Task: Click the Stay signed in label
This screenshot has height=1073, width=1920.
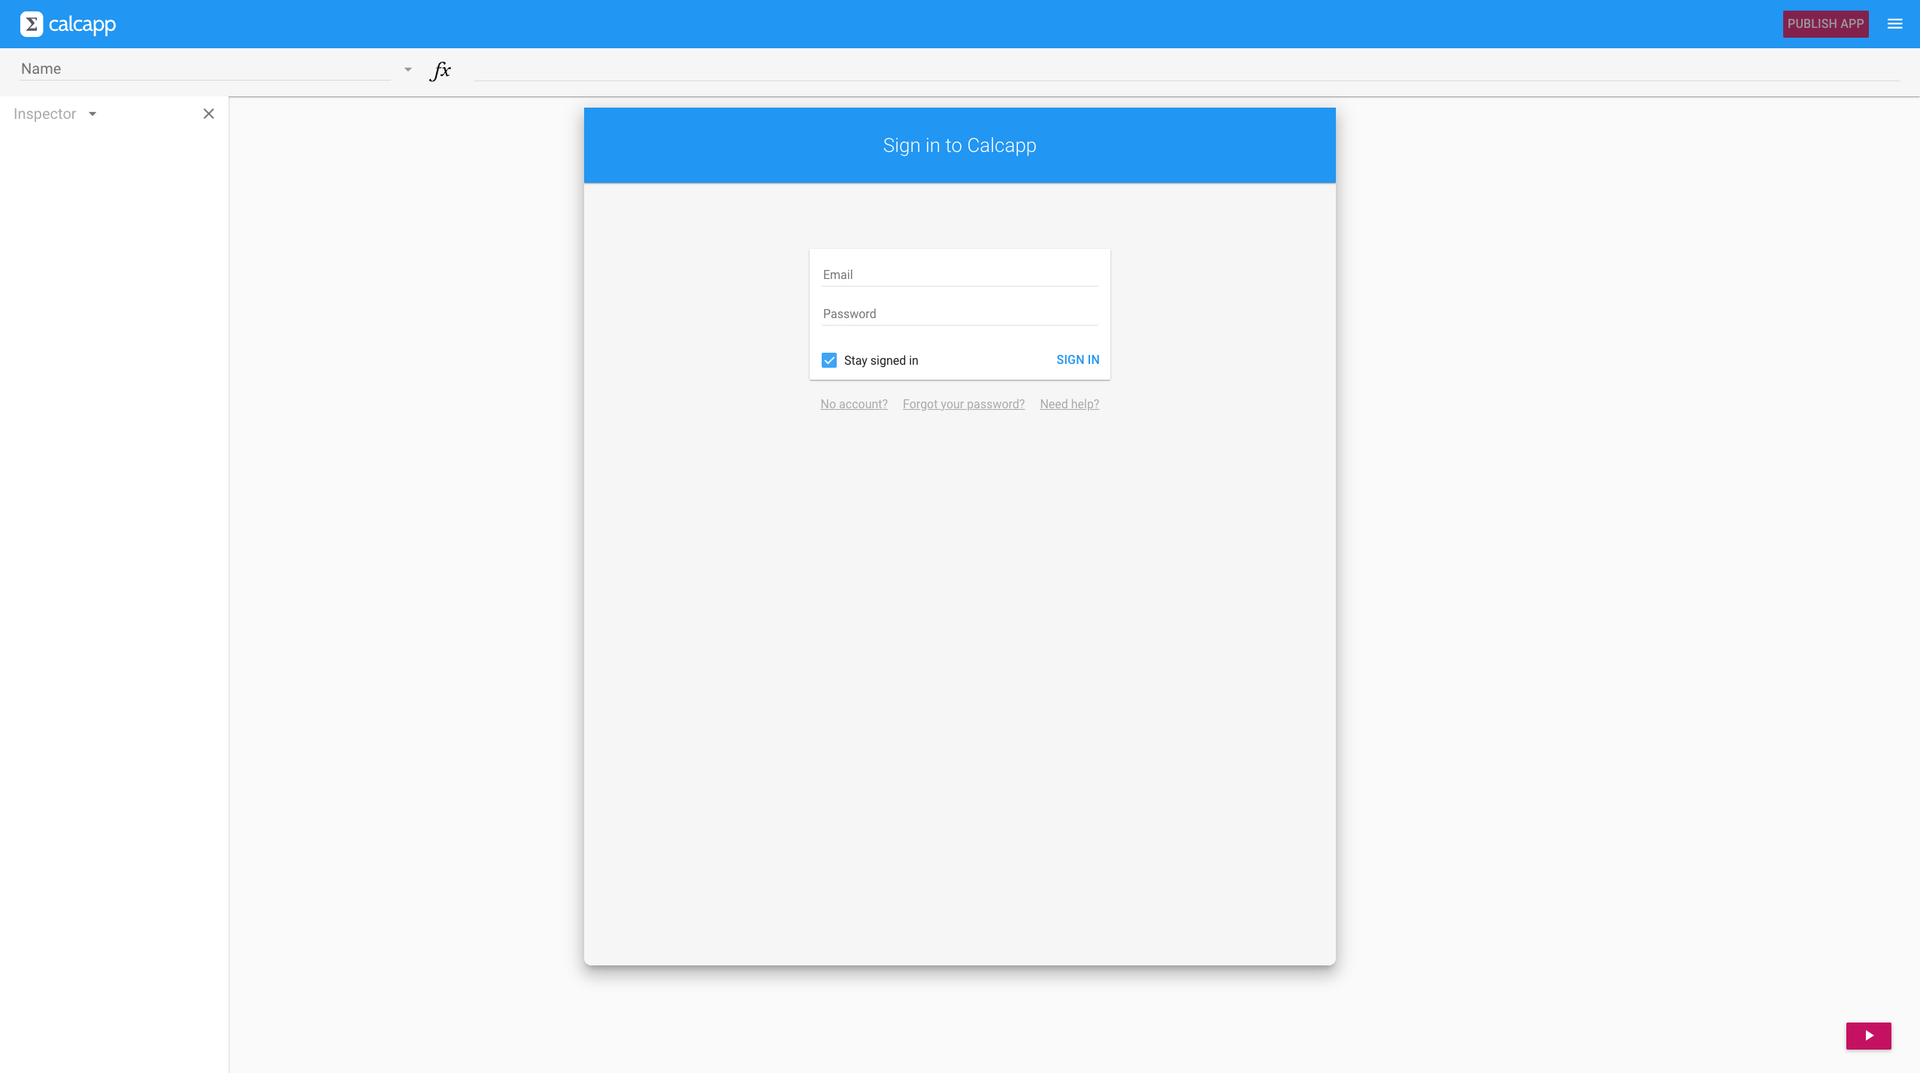Action: (881, 360)
